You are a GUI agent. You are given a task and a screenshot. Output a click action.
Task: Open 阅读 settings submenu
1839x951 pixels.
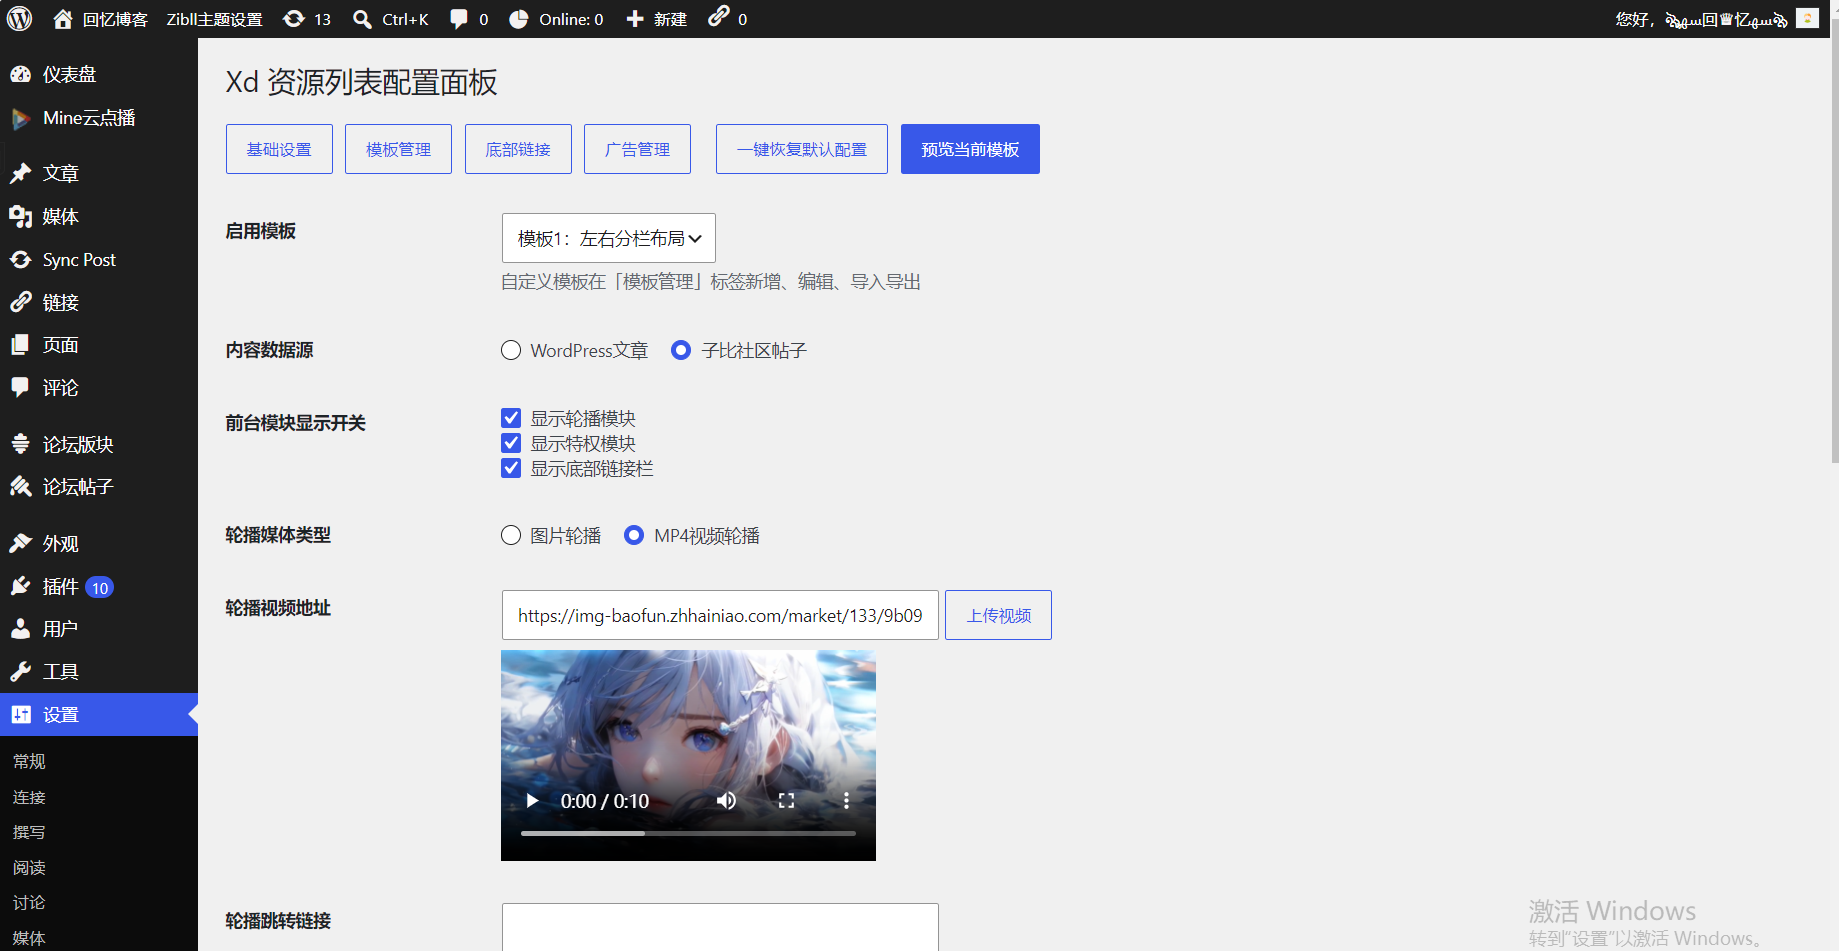29,867
